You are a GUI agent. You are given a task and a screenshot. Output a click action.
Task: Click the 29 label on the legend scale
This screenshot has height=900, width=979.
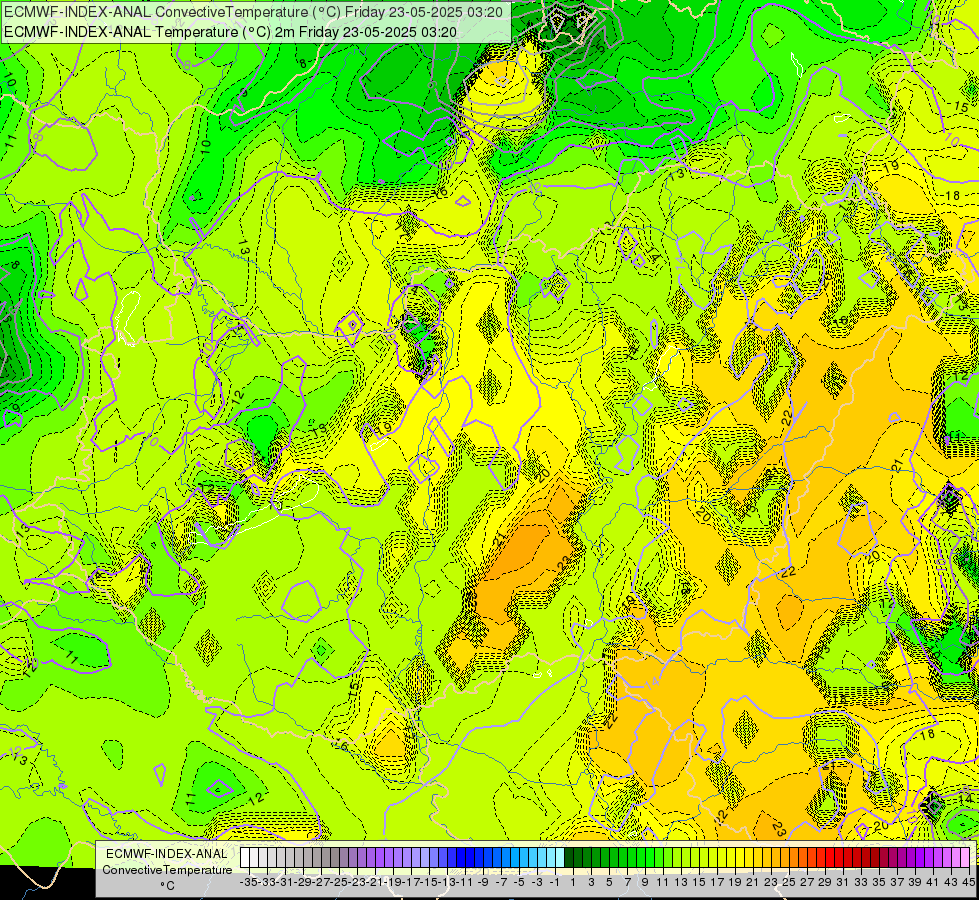pos(825,883)
